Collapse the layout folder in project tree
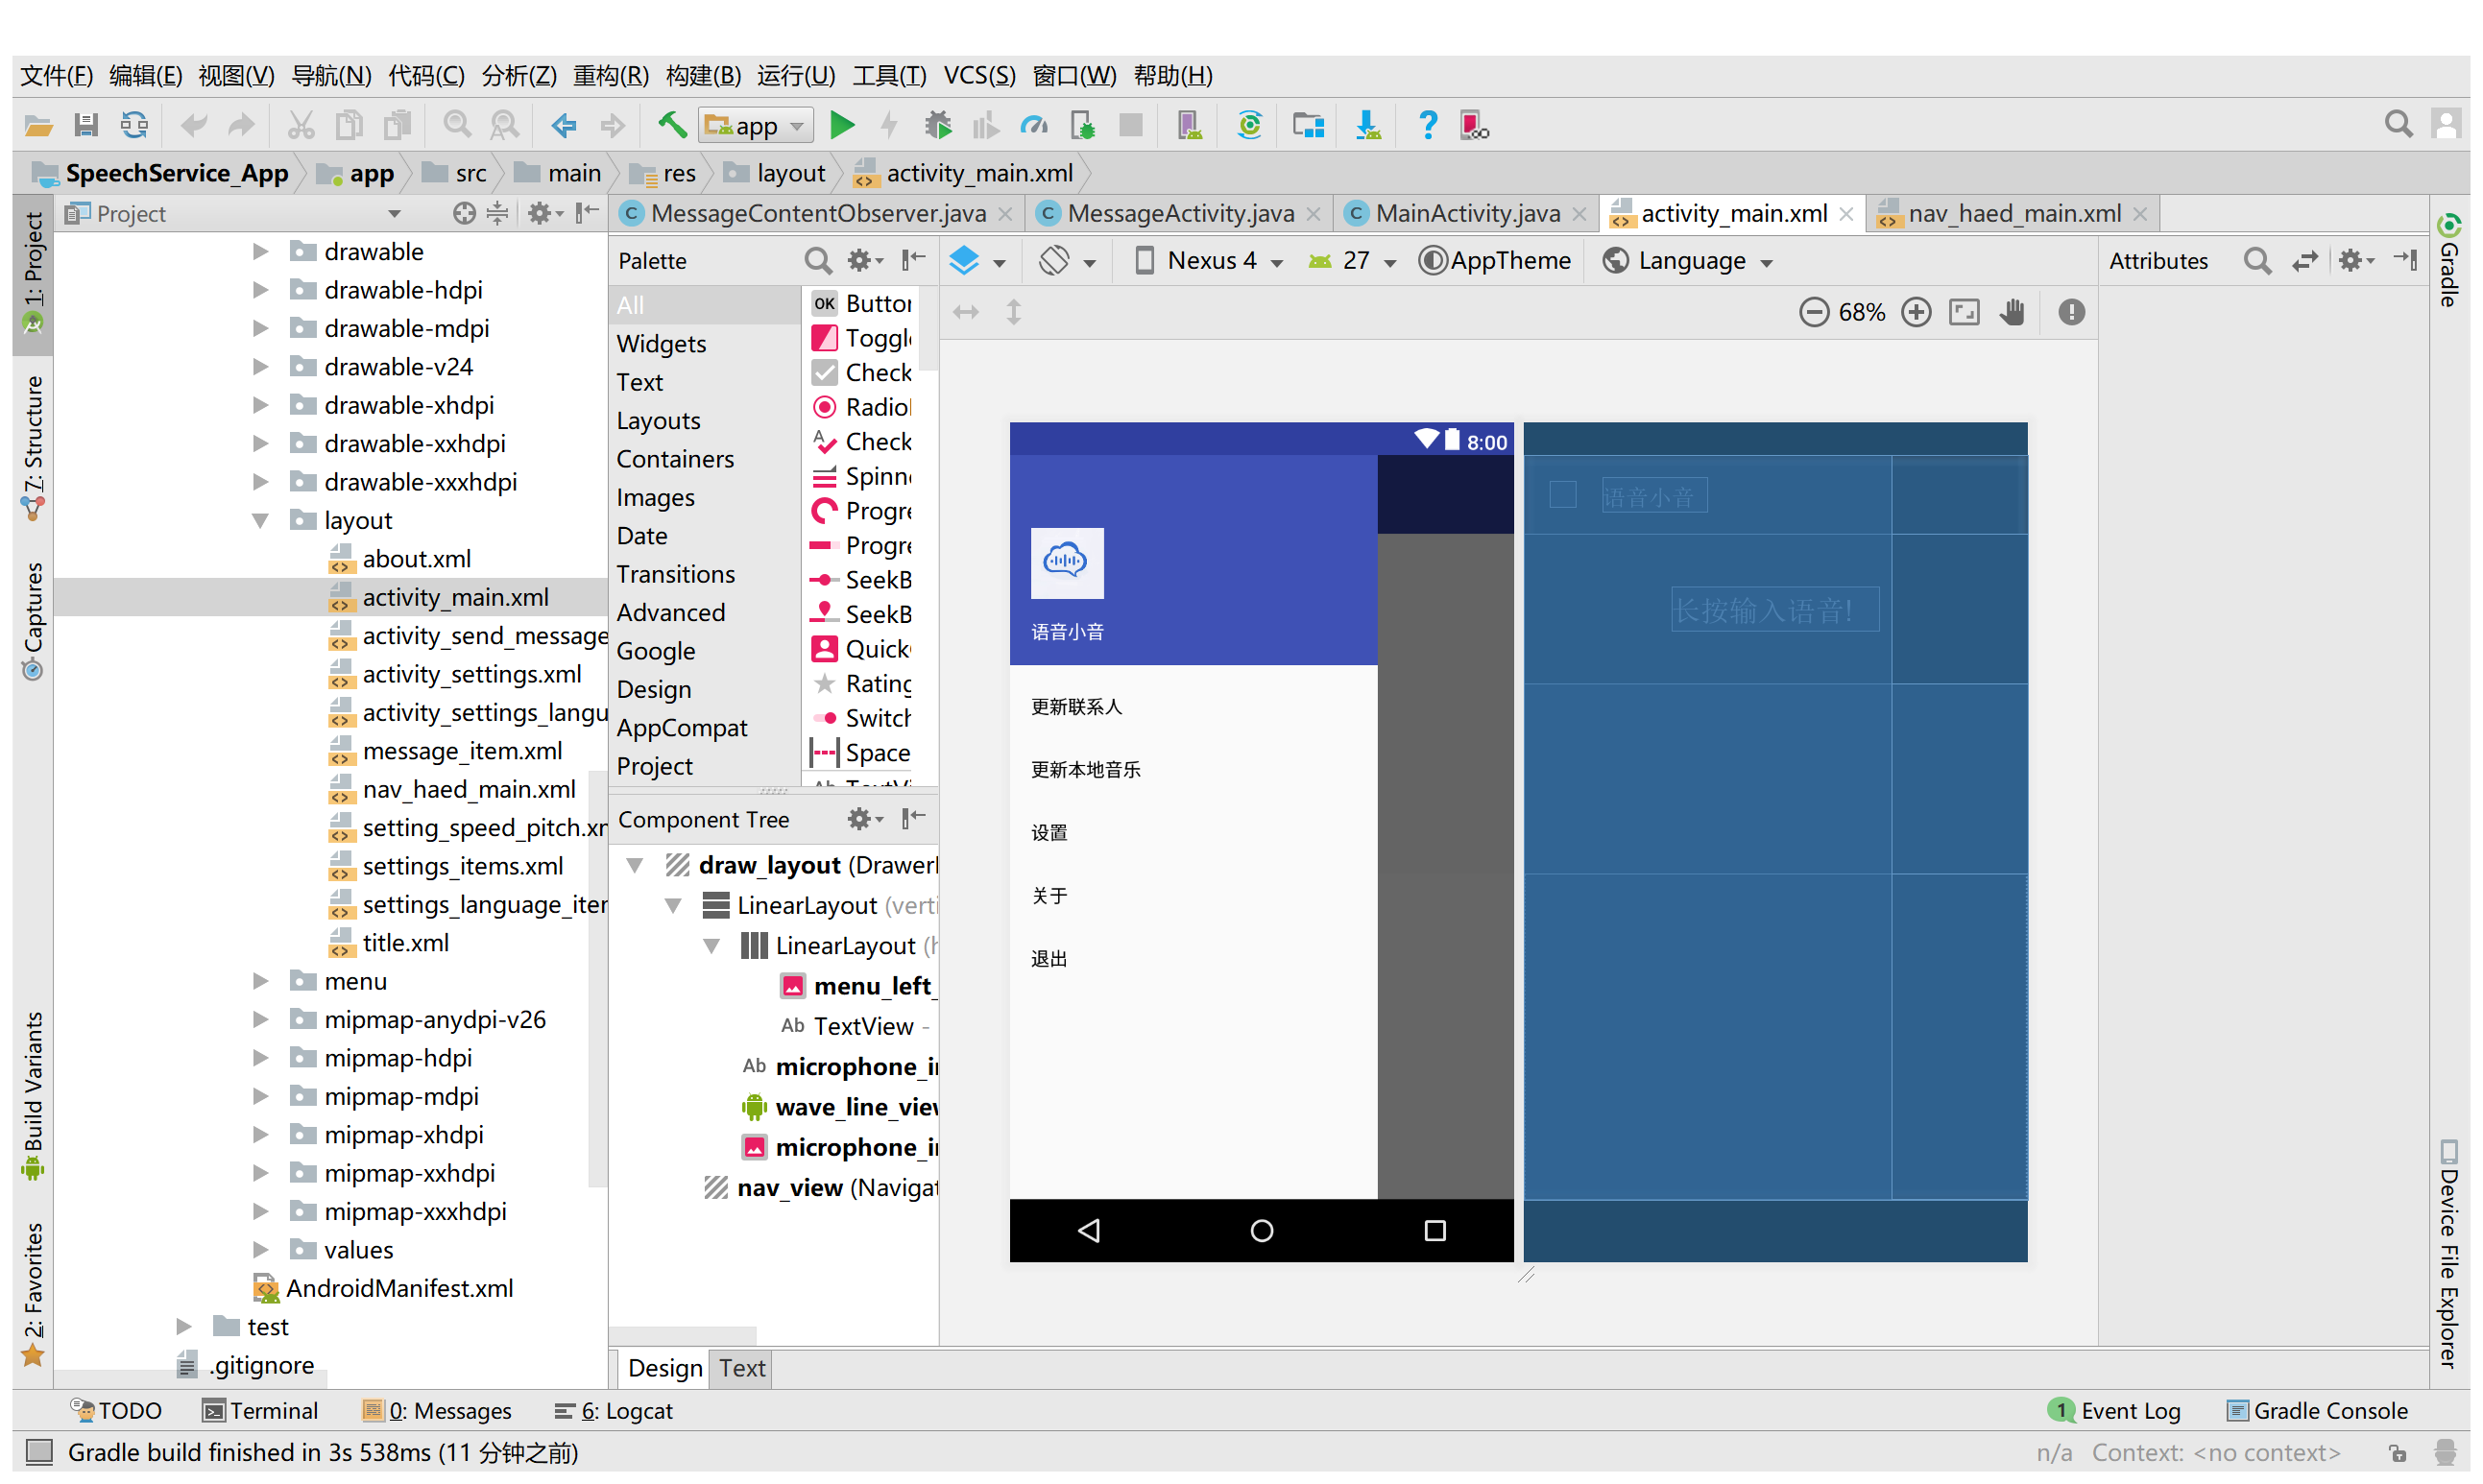 tap(260, 521)
